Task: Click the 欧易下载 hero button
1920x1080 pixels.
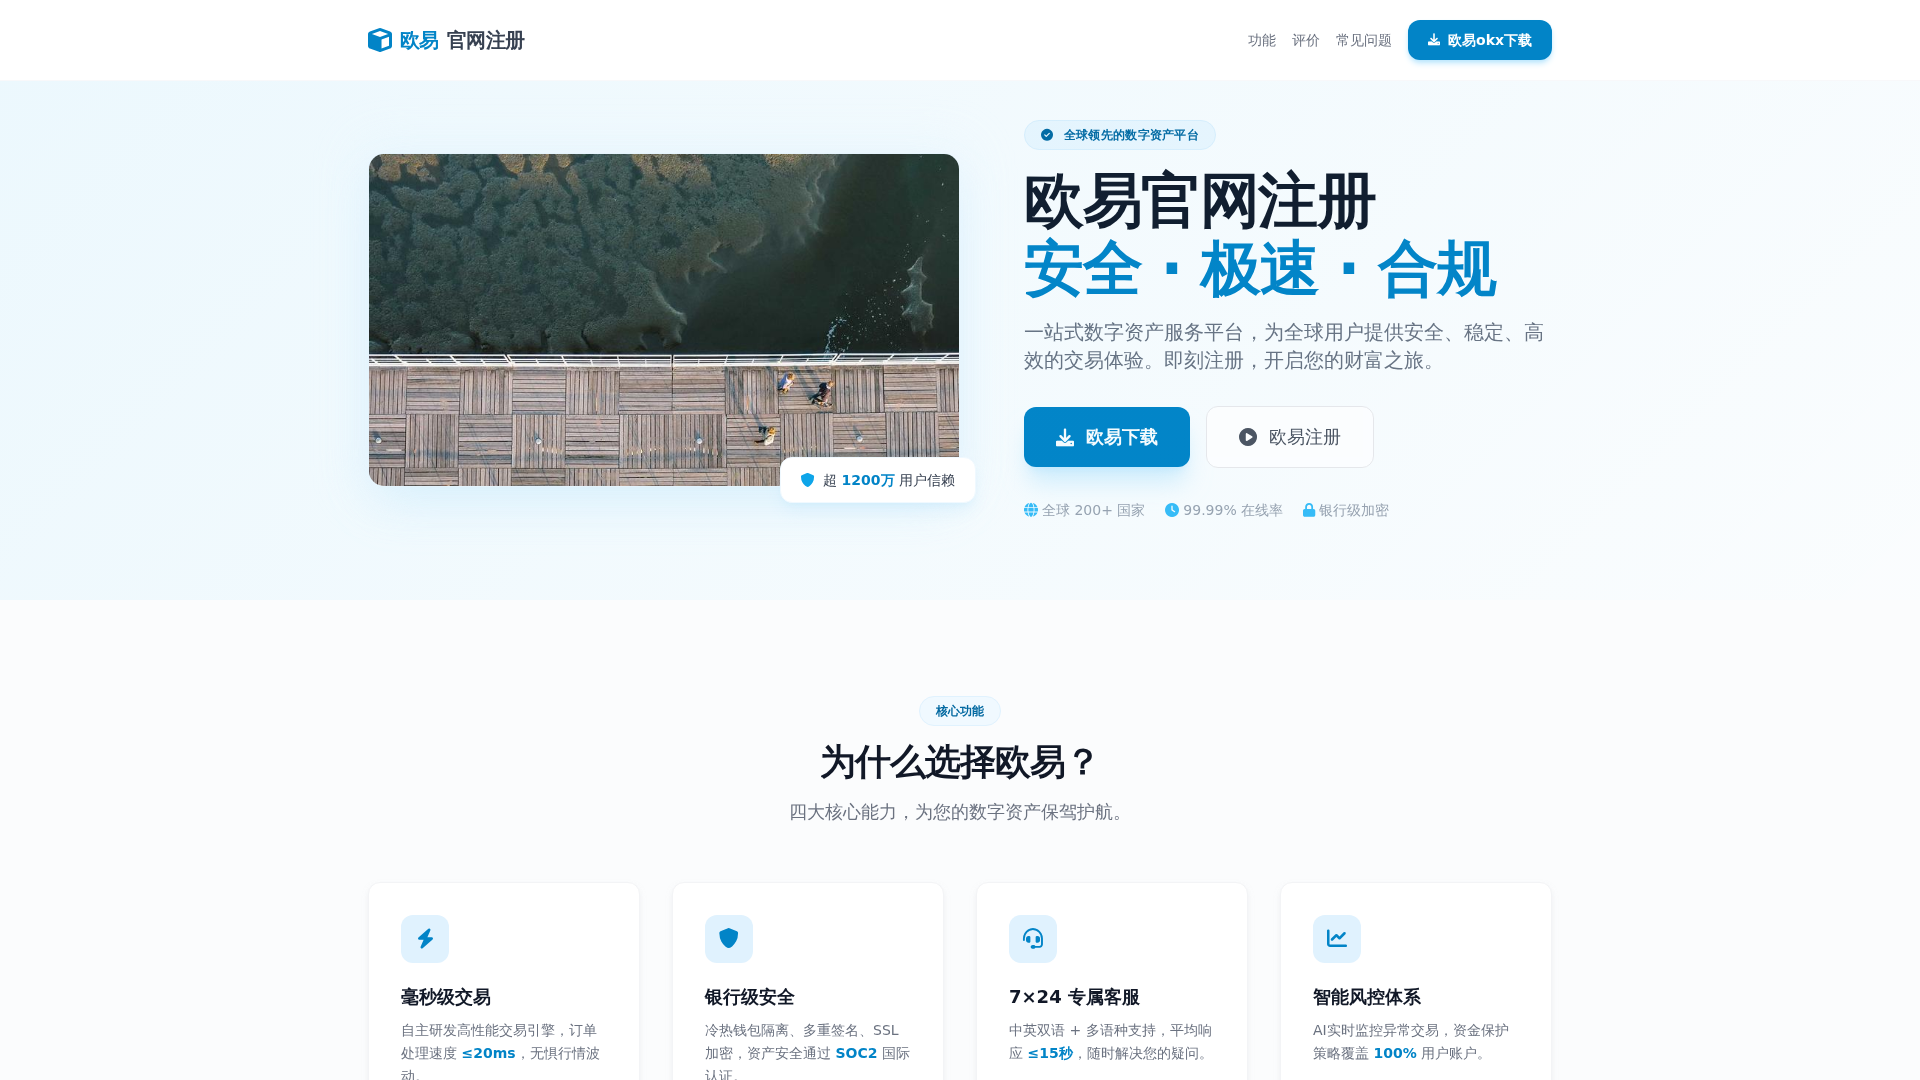Action: (1107, 437)
